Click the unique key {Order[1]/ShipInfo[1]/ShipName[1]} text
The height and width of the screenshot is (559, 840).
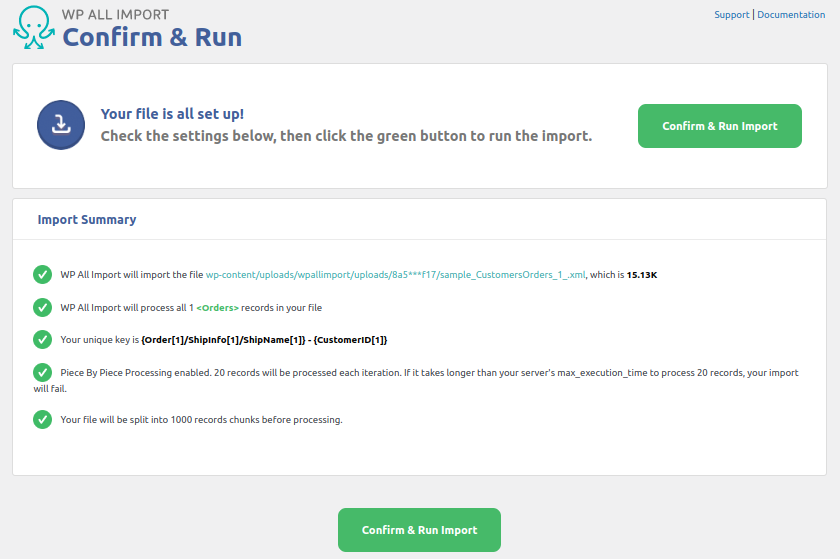(223, 340)
